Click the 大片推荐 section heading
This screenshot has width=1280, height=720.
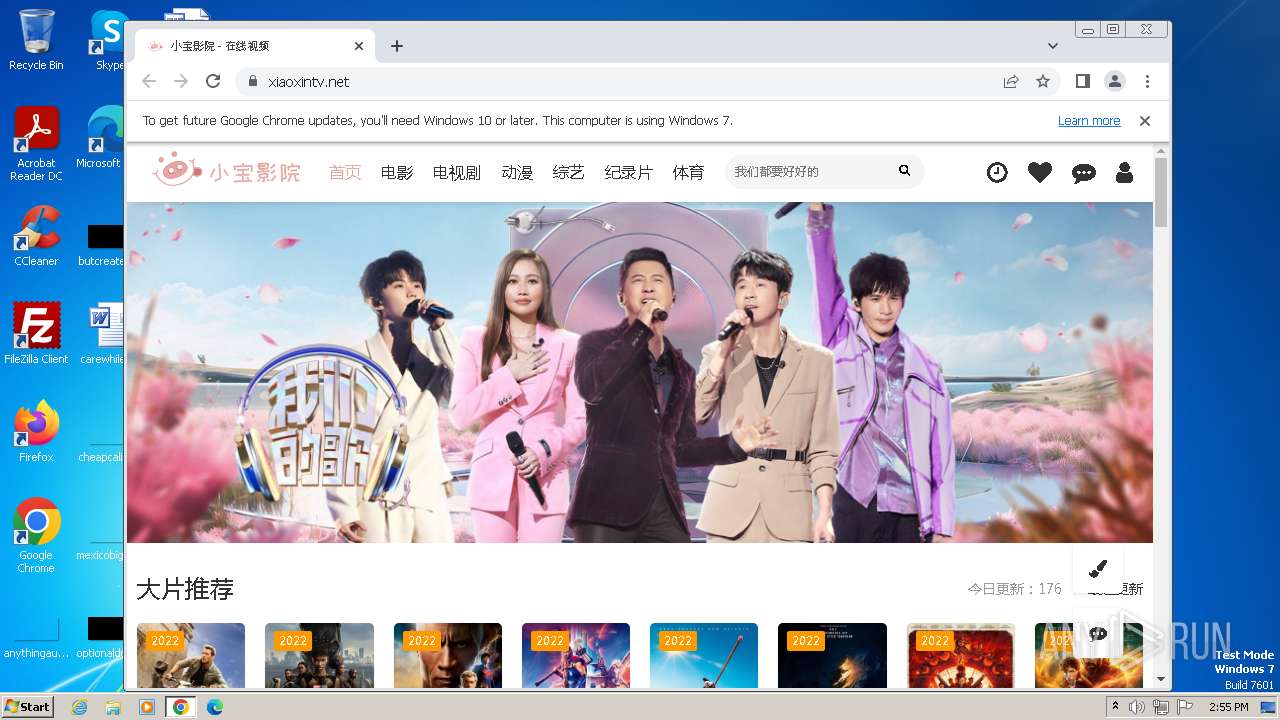185,589
